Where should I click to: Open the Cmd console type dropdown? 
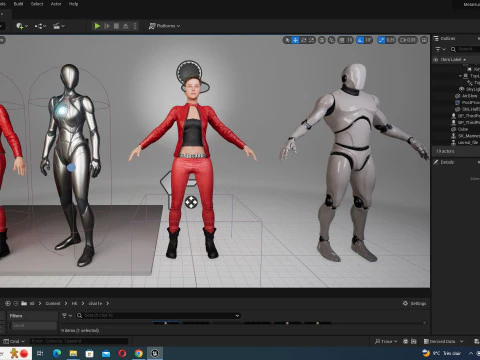14,341
